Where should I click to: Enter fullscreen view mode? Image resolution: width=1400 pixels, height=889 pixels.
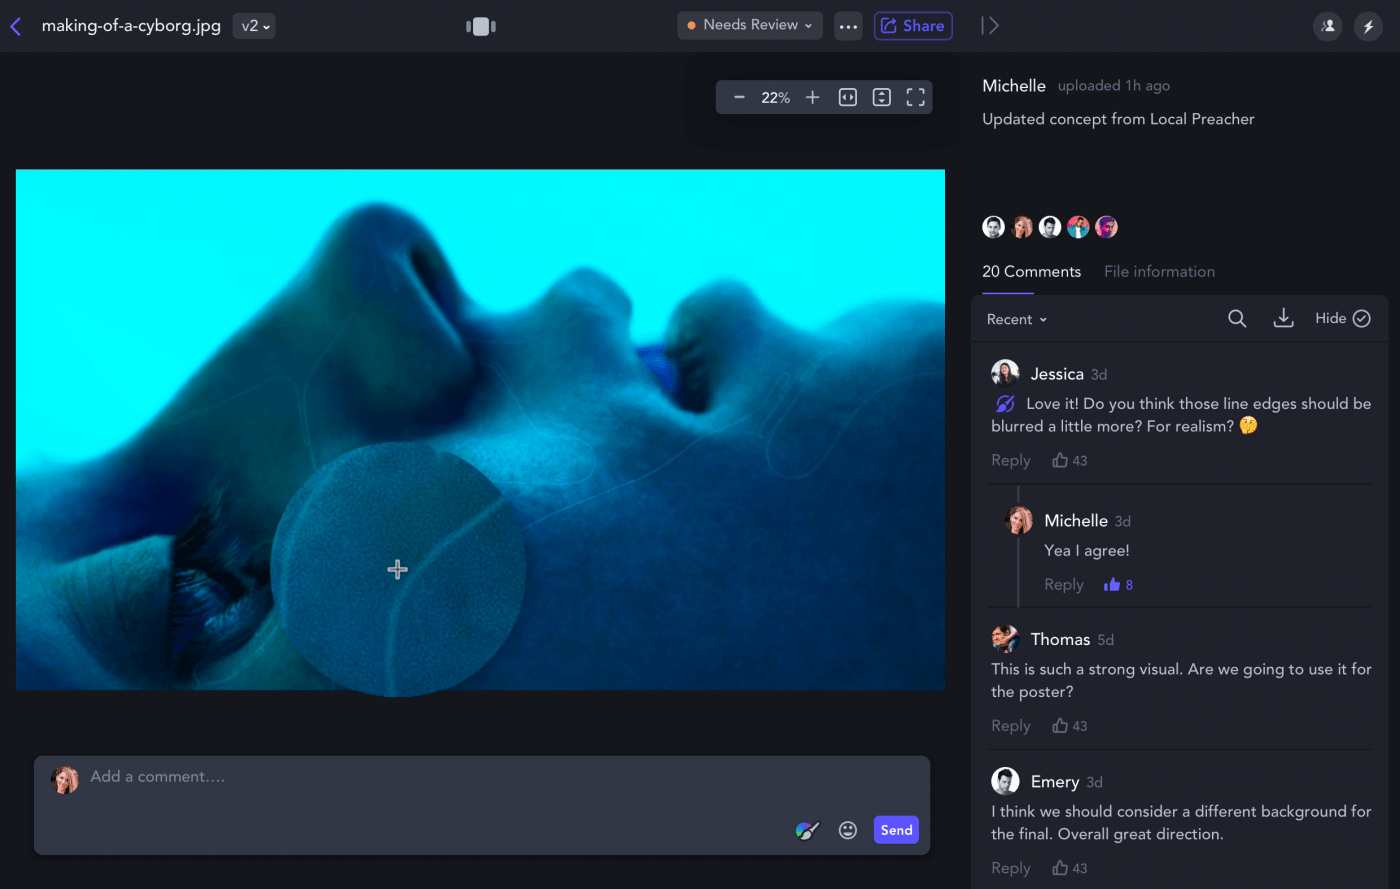[915, 97]
